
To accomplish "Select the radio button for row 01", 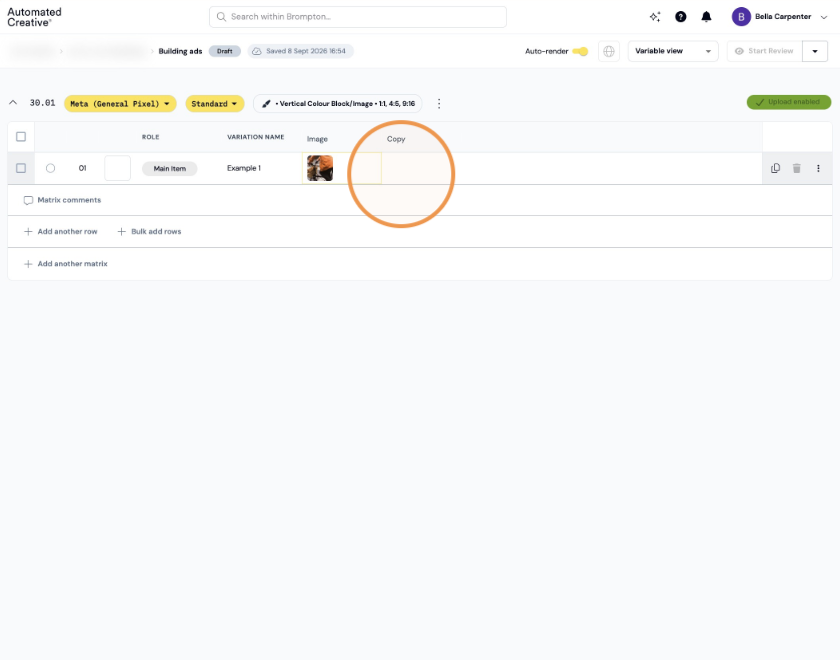I will pos(50,168).
